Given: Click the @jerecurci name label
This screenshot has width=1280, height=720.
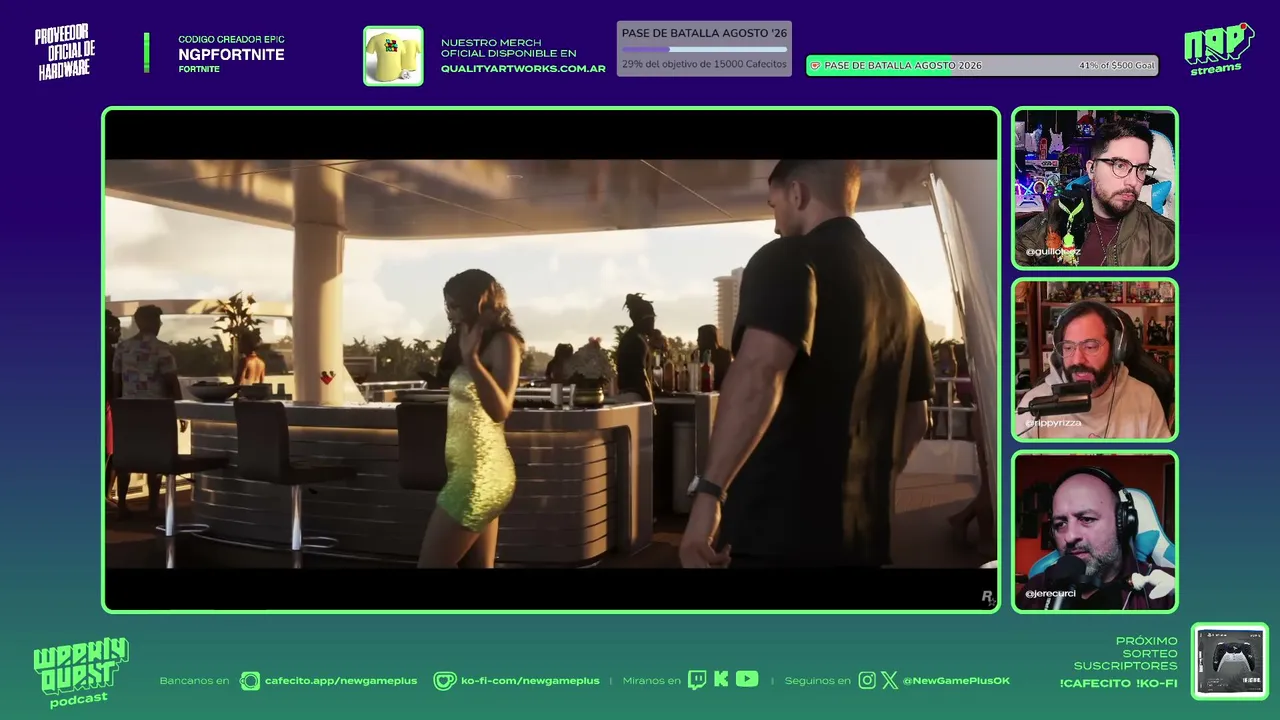Looking at the screenshot, I should click(1050, 594).
